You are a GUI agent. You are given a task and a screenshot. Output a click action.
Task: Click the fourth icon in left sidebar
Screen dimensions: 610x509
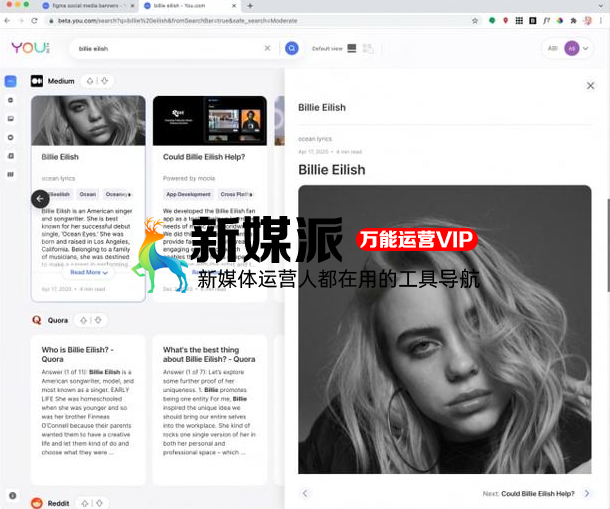click(x=11, y=137)
